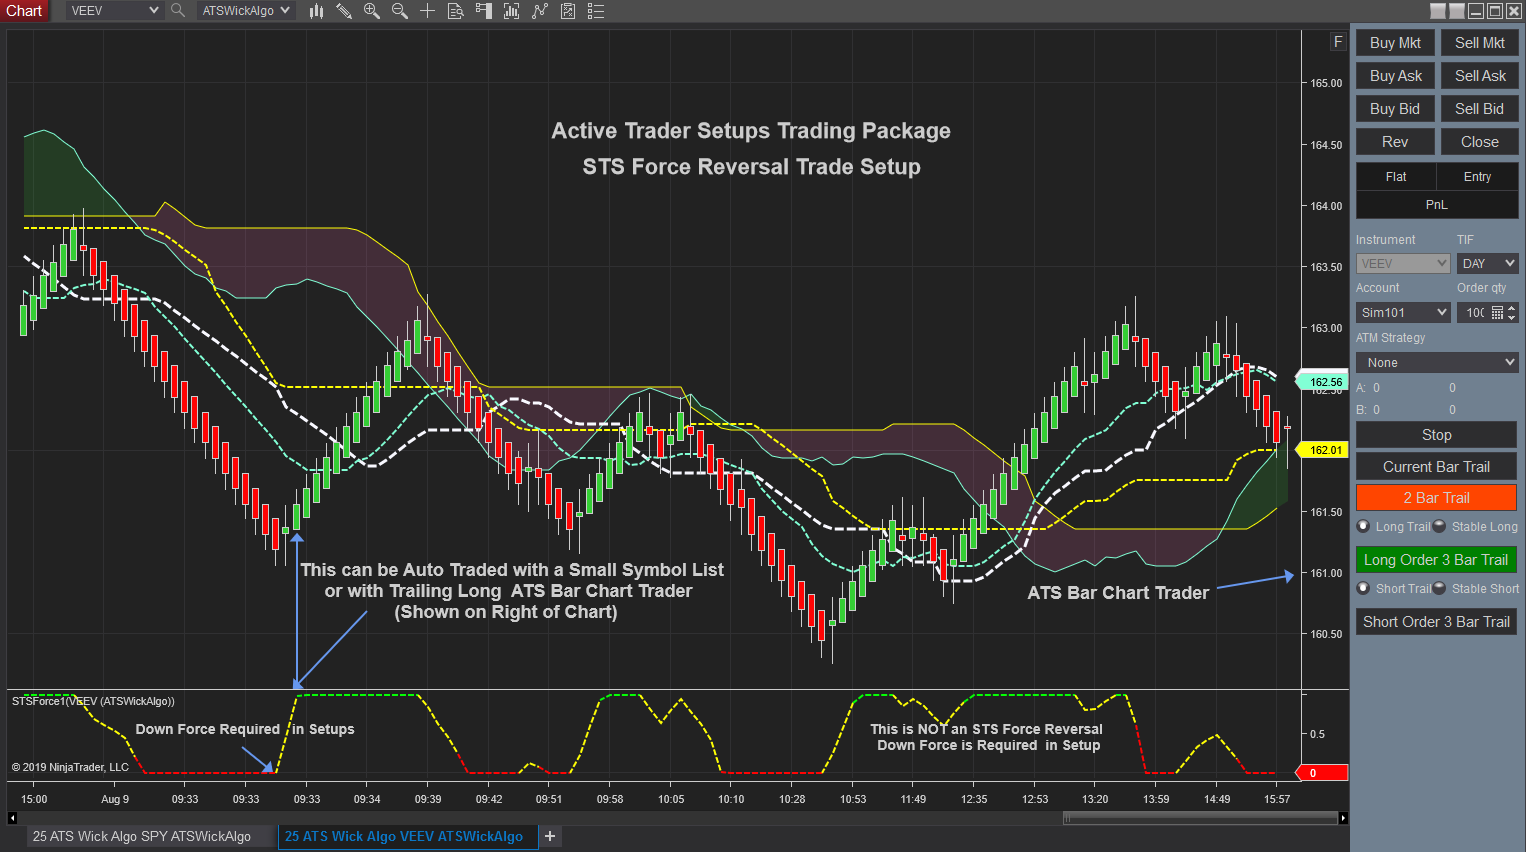Click the order quantity spinner arrows
This screenshot has width=1526, height=852.
pos(1512,313)
